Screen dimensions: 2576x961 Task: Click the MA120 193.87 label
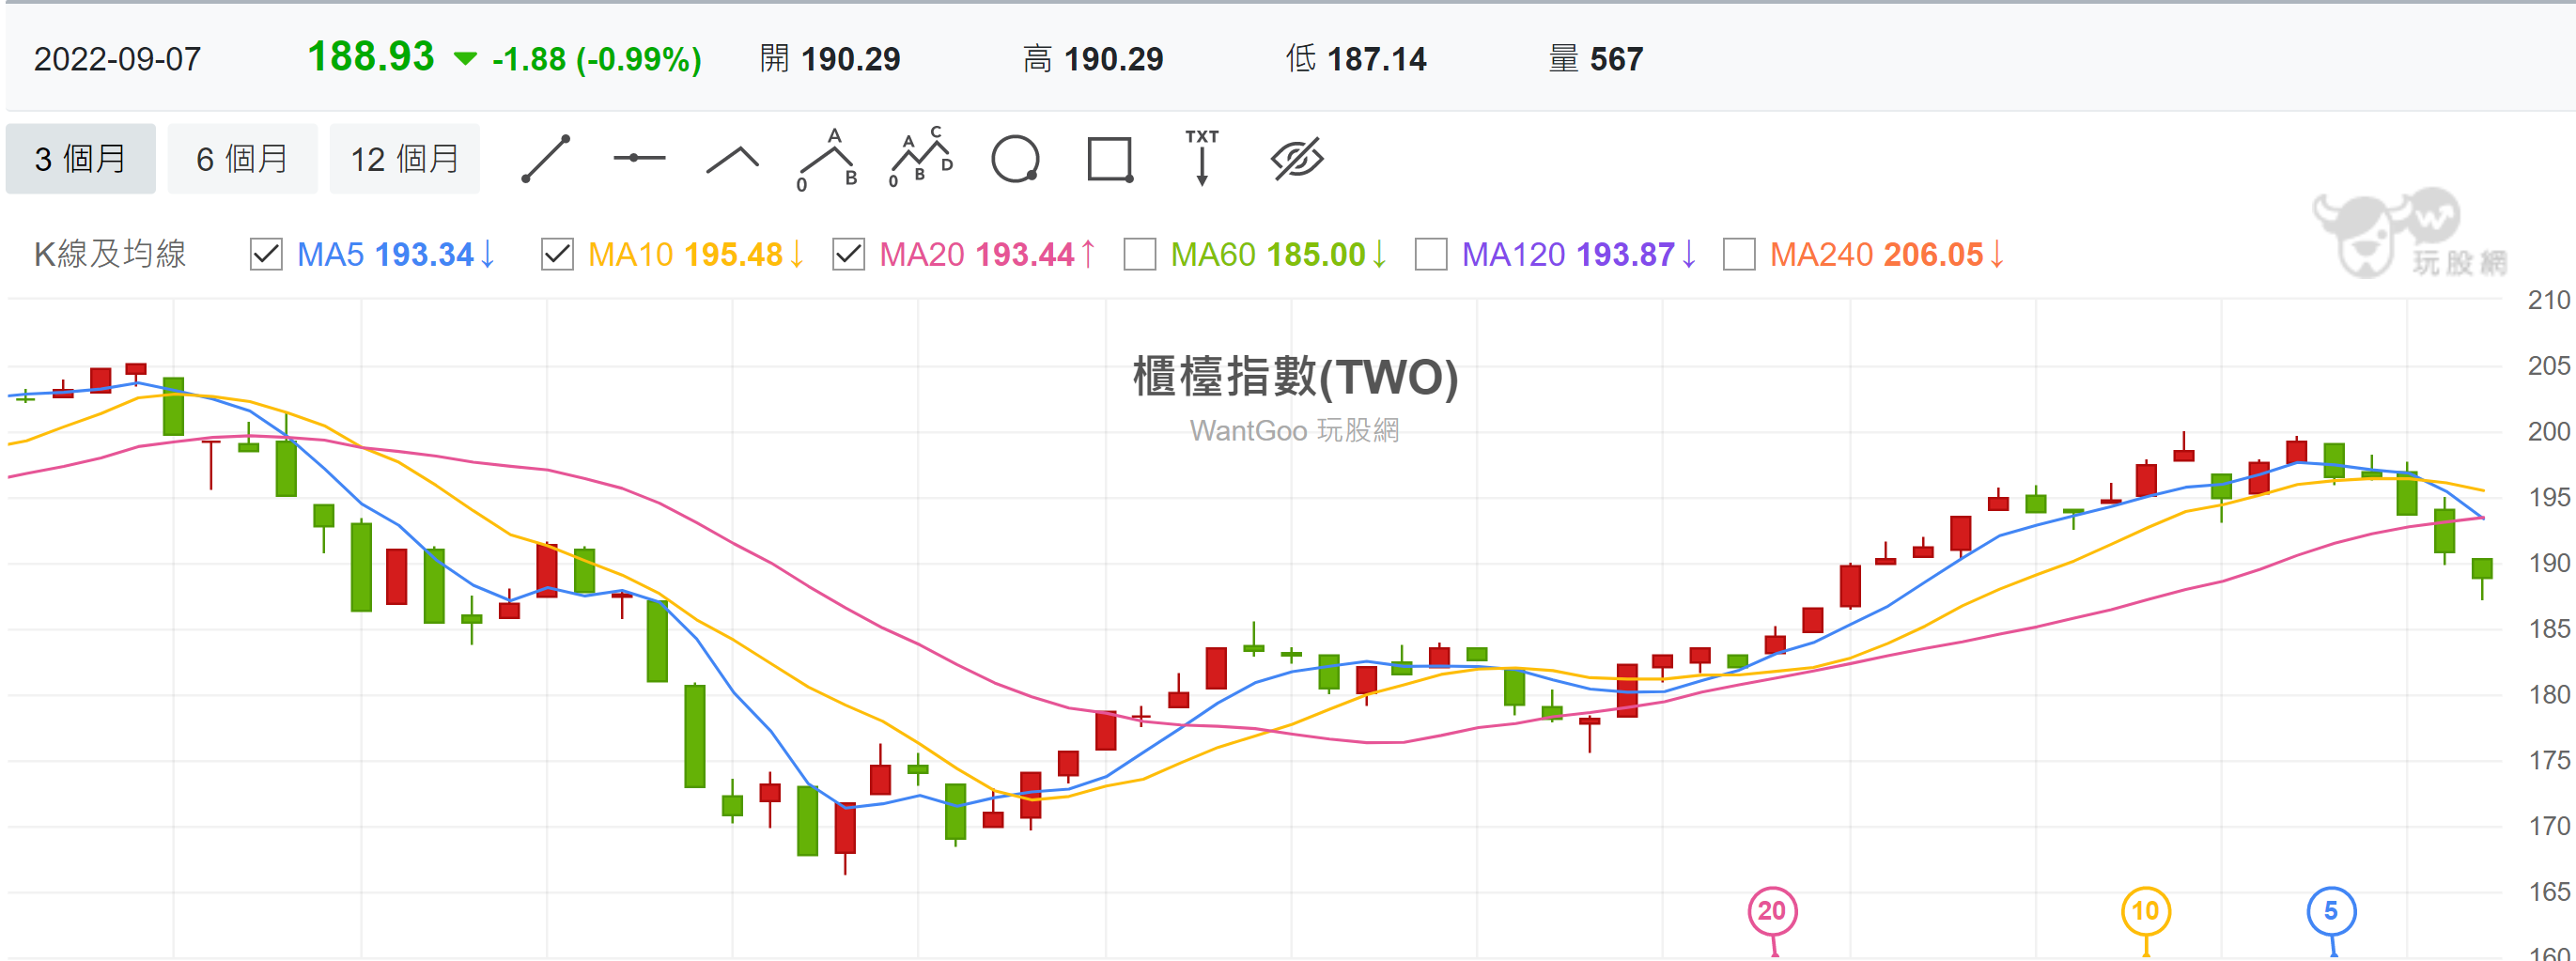1579,254
